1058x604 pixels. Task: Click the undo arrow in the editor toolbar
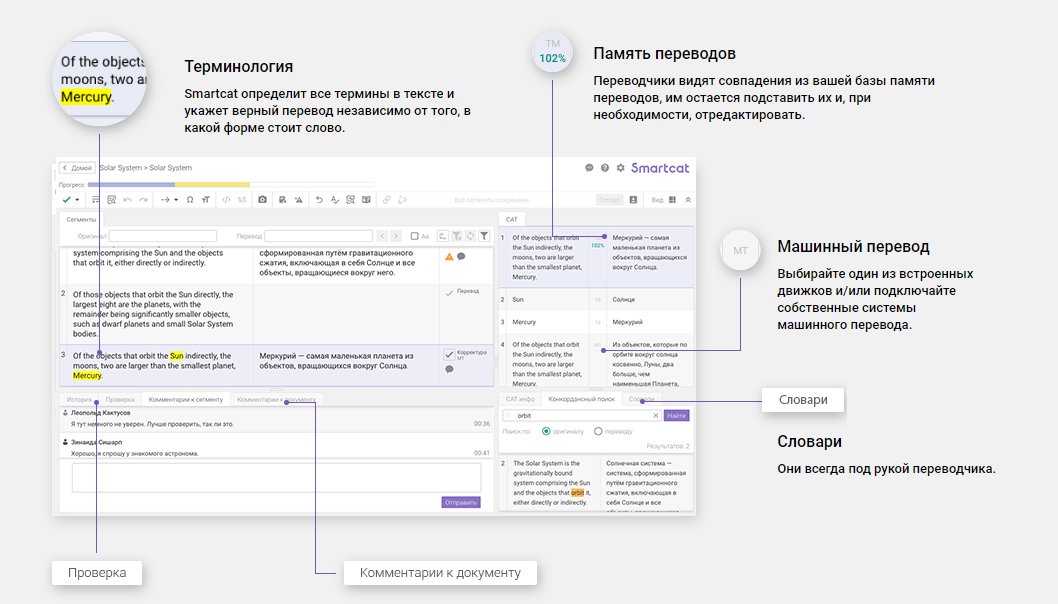pos(126,199)
